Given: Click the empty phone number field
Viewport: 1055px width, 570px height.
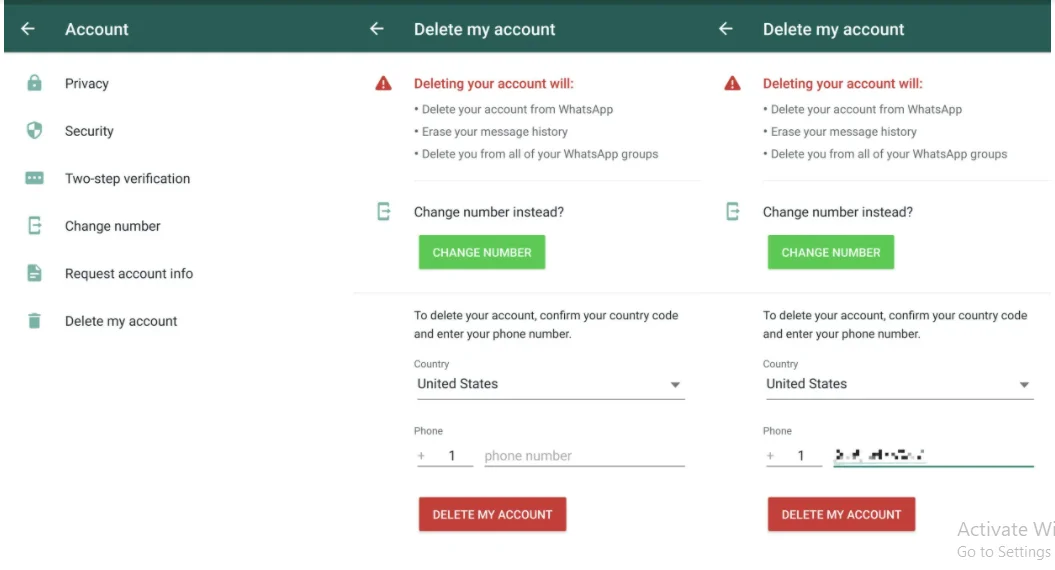Looking at the screenshot, I should coord(584,456).
